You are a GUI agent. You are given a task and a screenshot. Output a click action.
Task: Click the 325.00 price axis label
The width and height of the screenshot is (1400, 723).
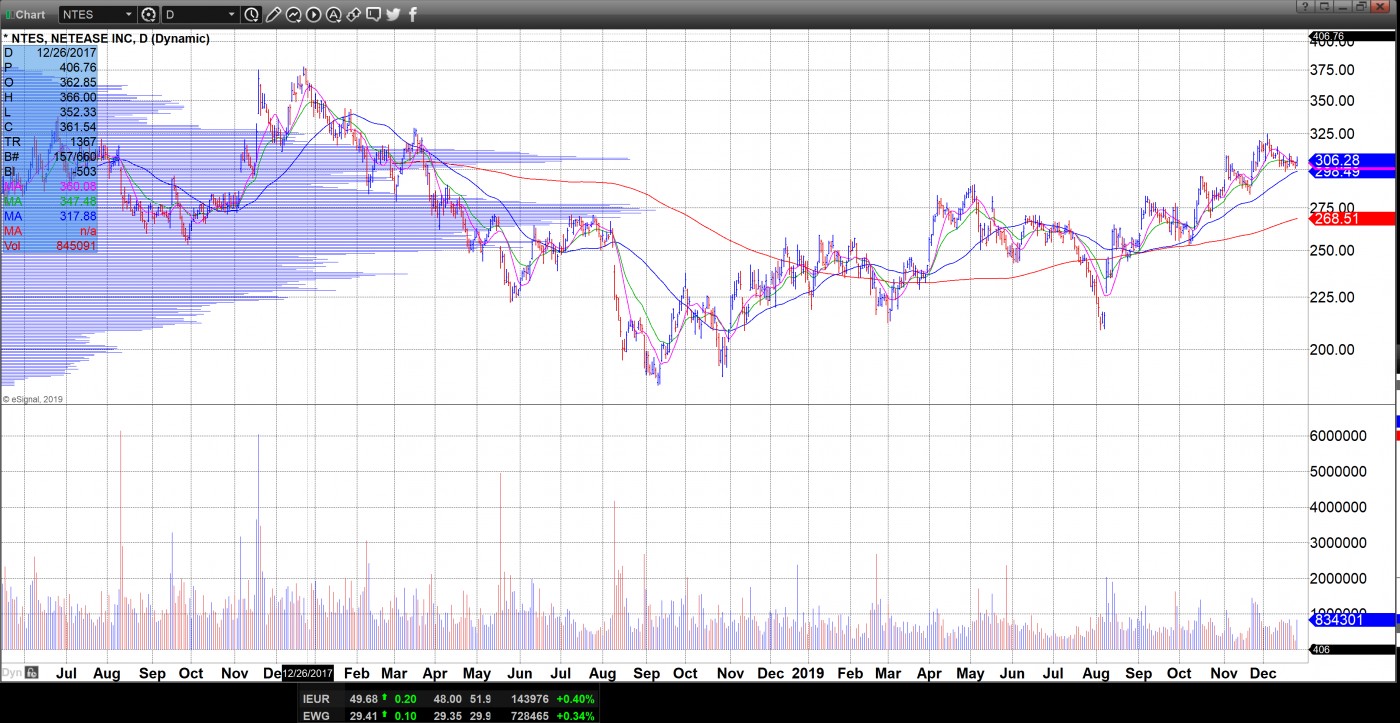(x=1332, y=133)
